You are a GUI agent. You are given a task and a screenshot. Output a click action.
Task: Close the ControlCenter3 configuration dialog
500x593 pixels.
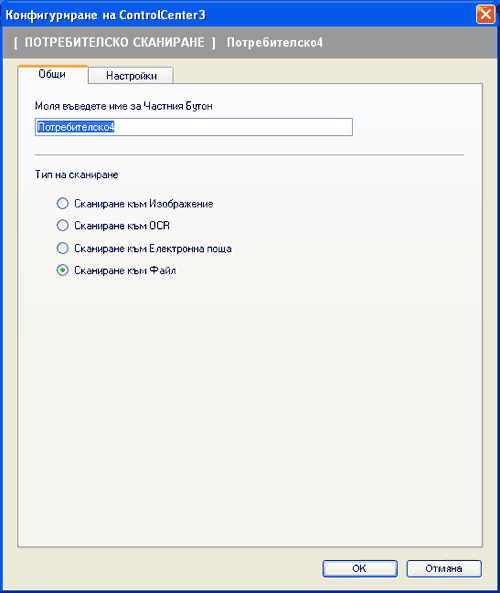click(x=486, y=15)
